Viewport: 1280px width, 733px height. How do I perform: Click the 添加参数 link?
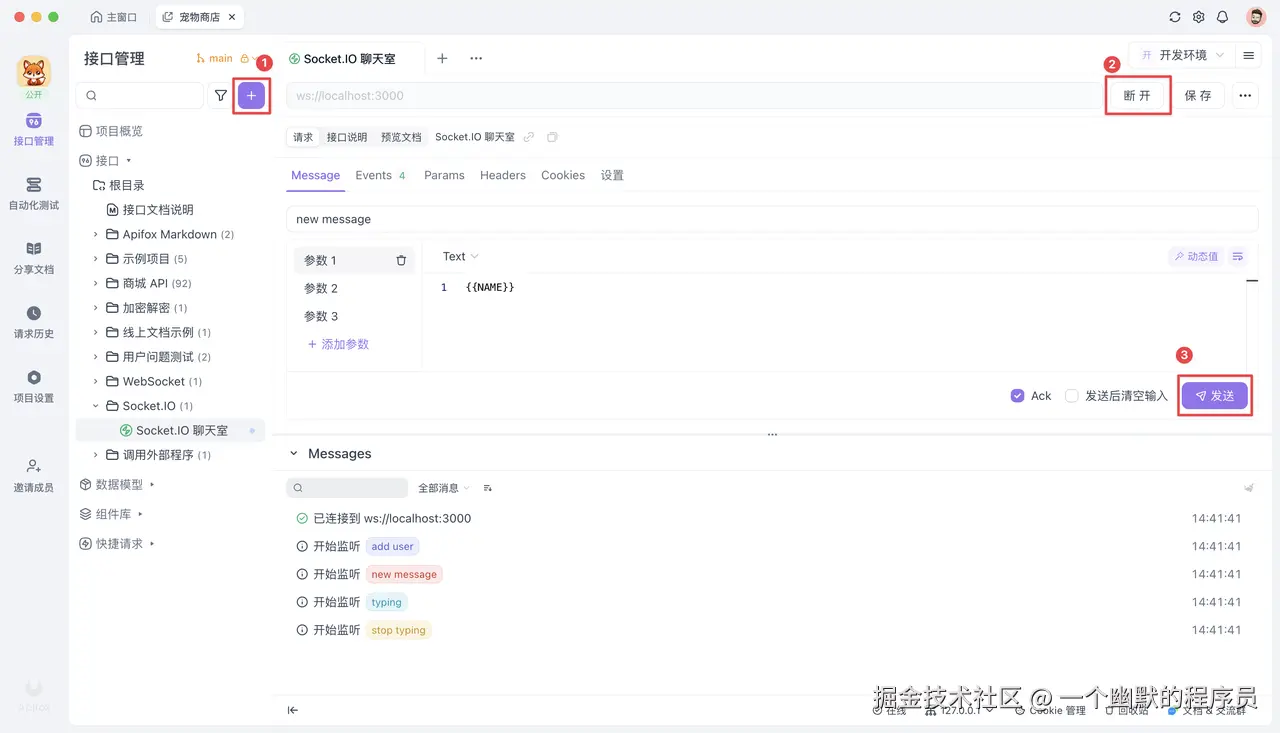pyautogui.click(x=338, y=344)
